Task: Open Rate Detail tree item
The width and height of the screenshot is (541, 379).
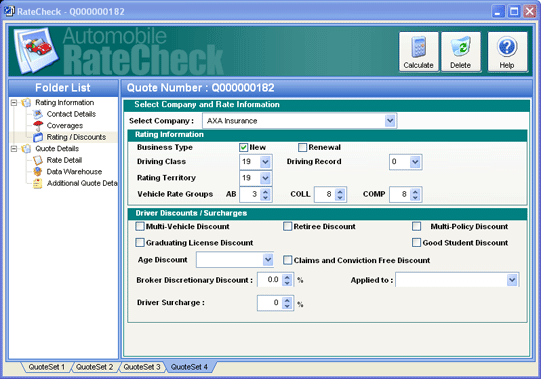Action: (64, 160)
